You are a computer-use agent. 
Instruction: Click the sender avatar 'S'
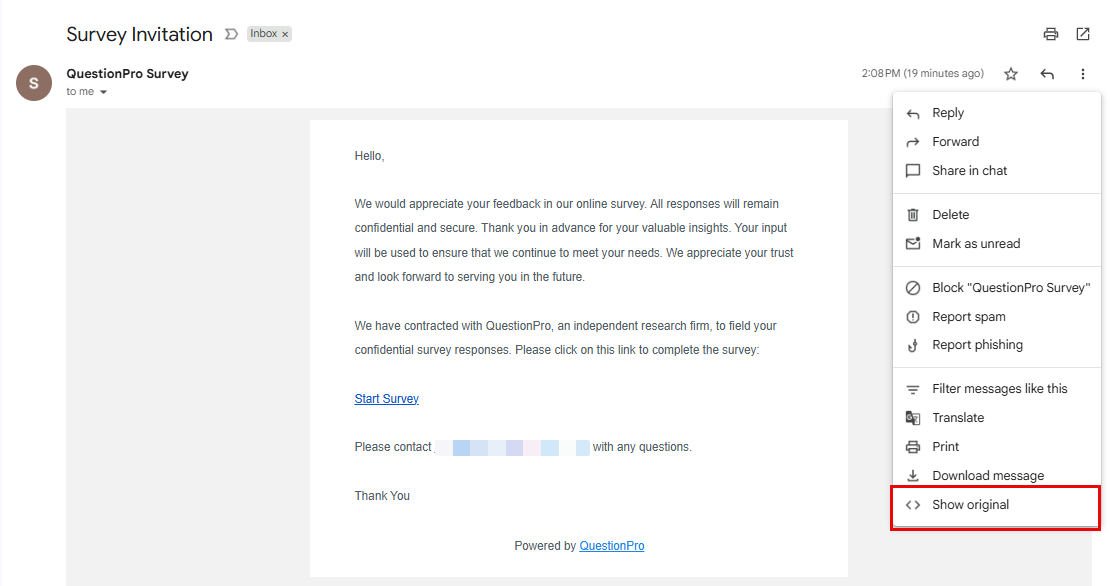[x=34, y=83]
